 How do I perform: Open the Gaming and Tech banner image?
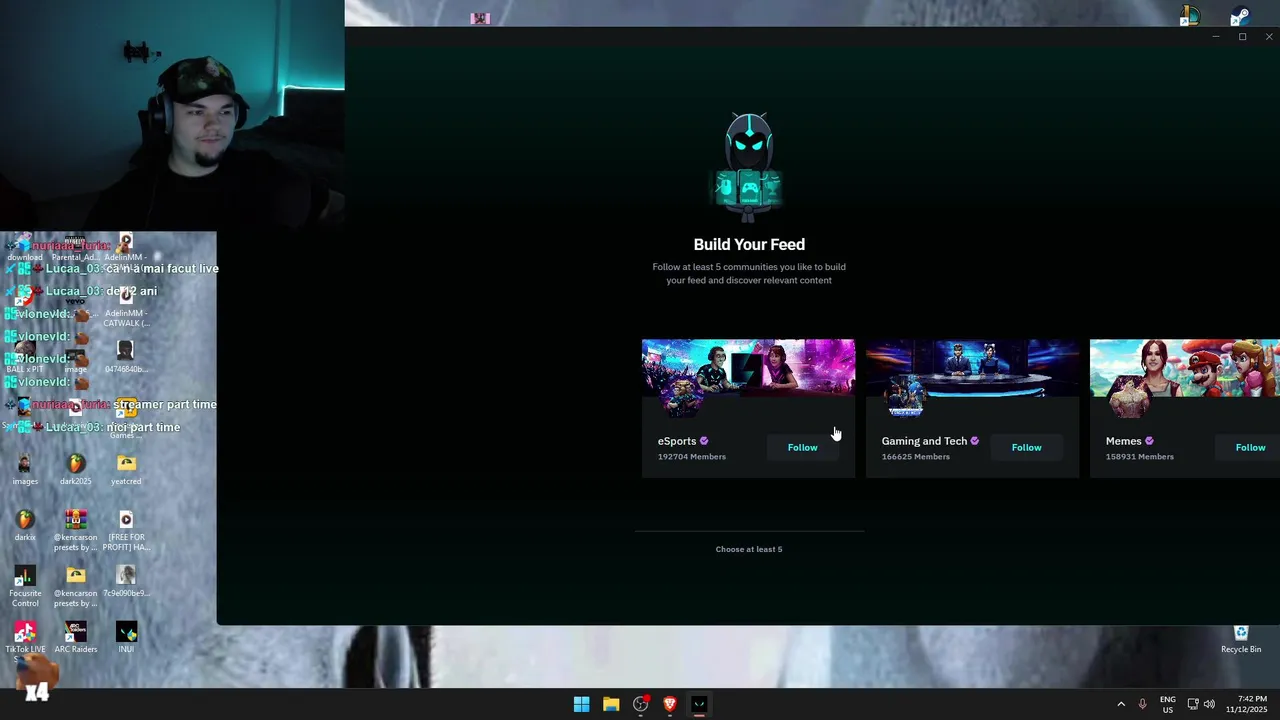[x=972, y=368]
